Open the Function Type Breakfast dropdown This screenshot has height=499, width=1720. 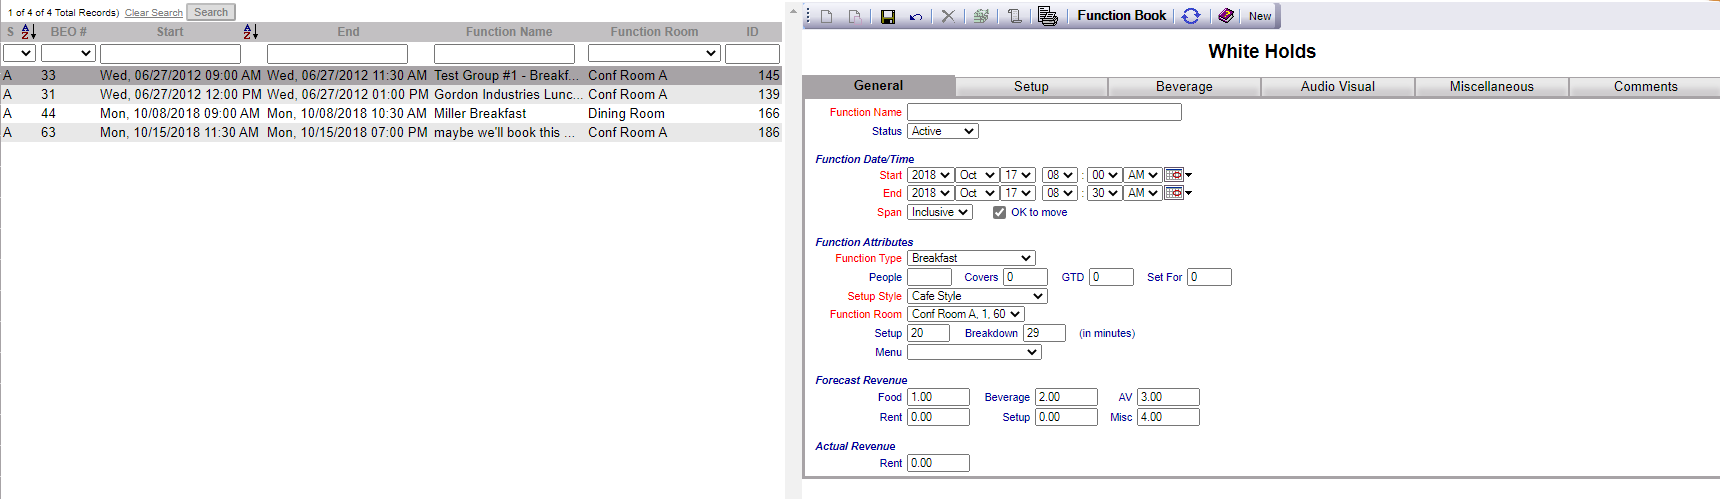pos(971,258)
